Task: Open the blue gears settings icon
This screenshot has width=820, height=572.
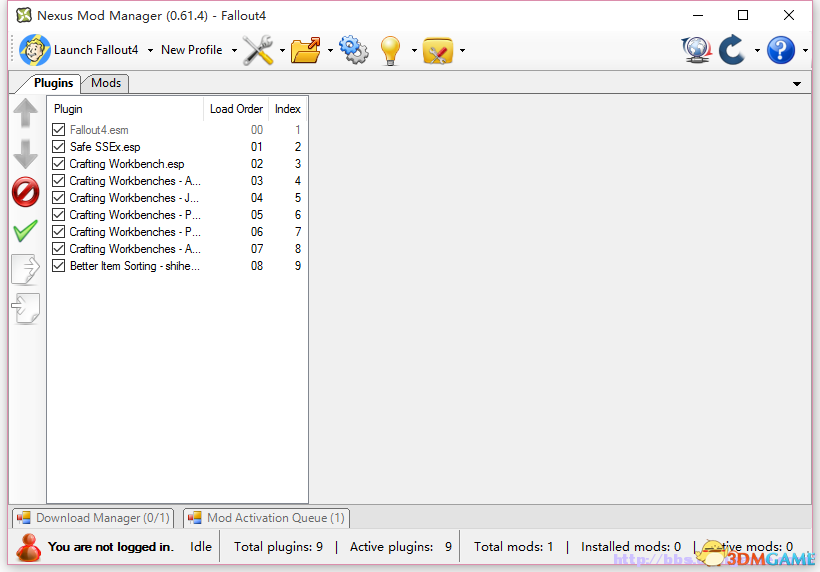Action: click(x=354, y=50)
